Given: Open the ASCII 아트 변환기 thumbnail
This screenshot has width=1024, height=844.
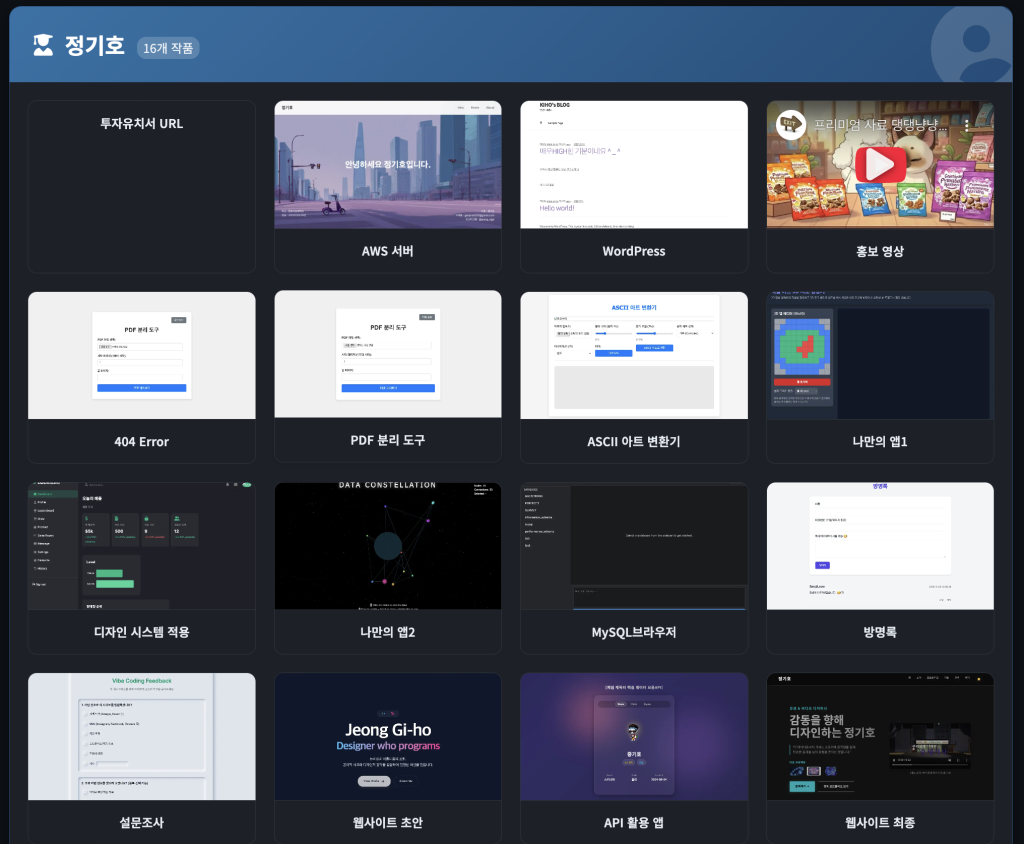Looking at the screenshot, I should 634,355.
